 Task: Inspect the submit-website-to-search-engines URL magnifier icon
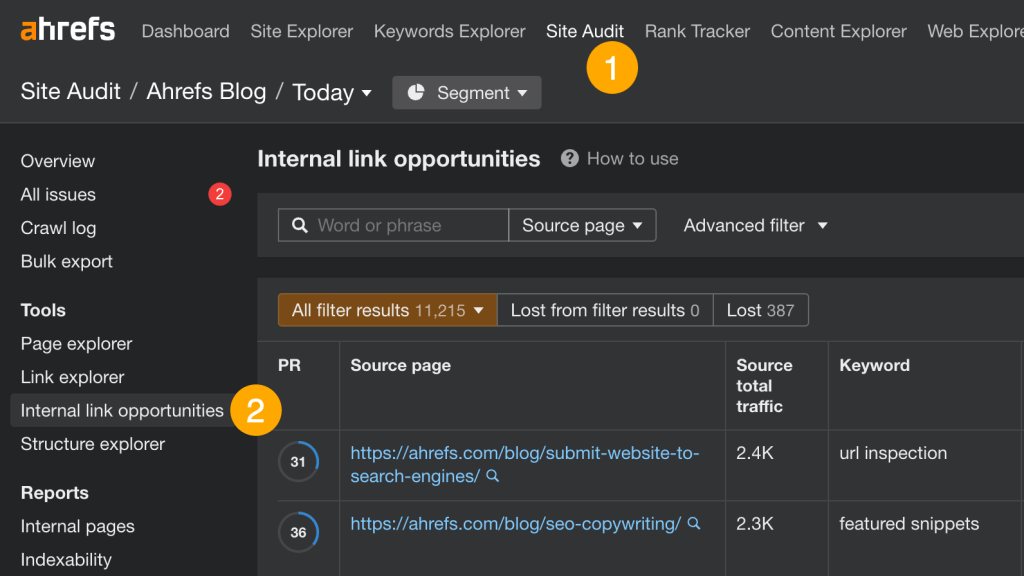pos(492,477)
